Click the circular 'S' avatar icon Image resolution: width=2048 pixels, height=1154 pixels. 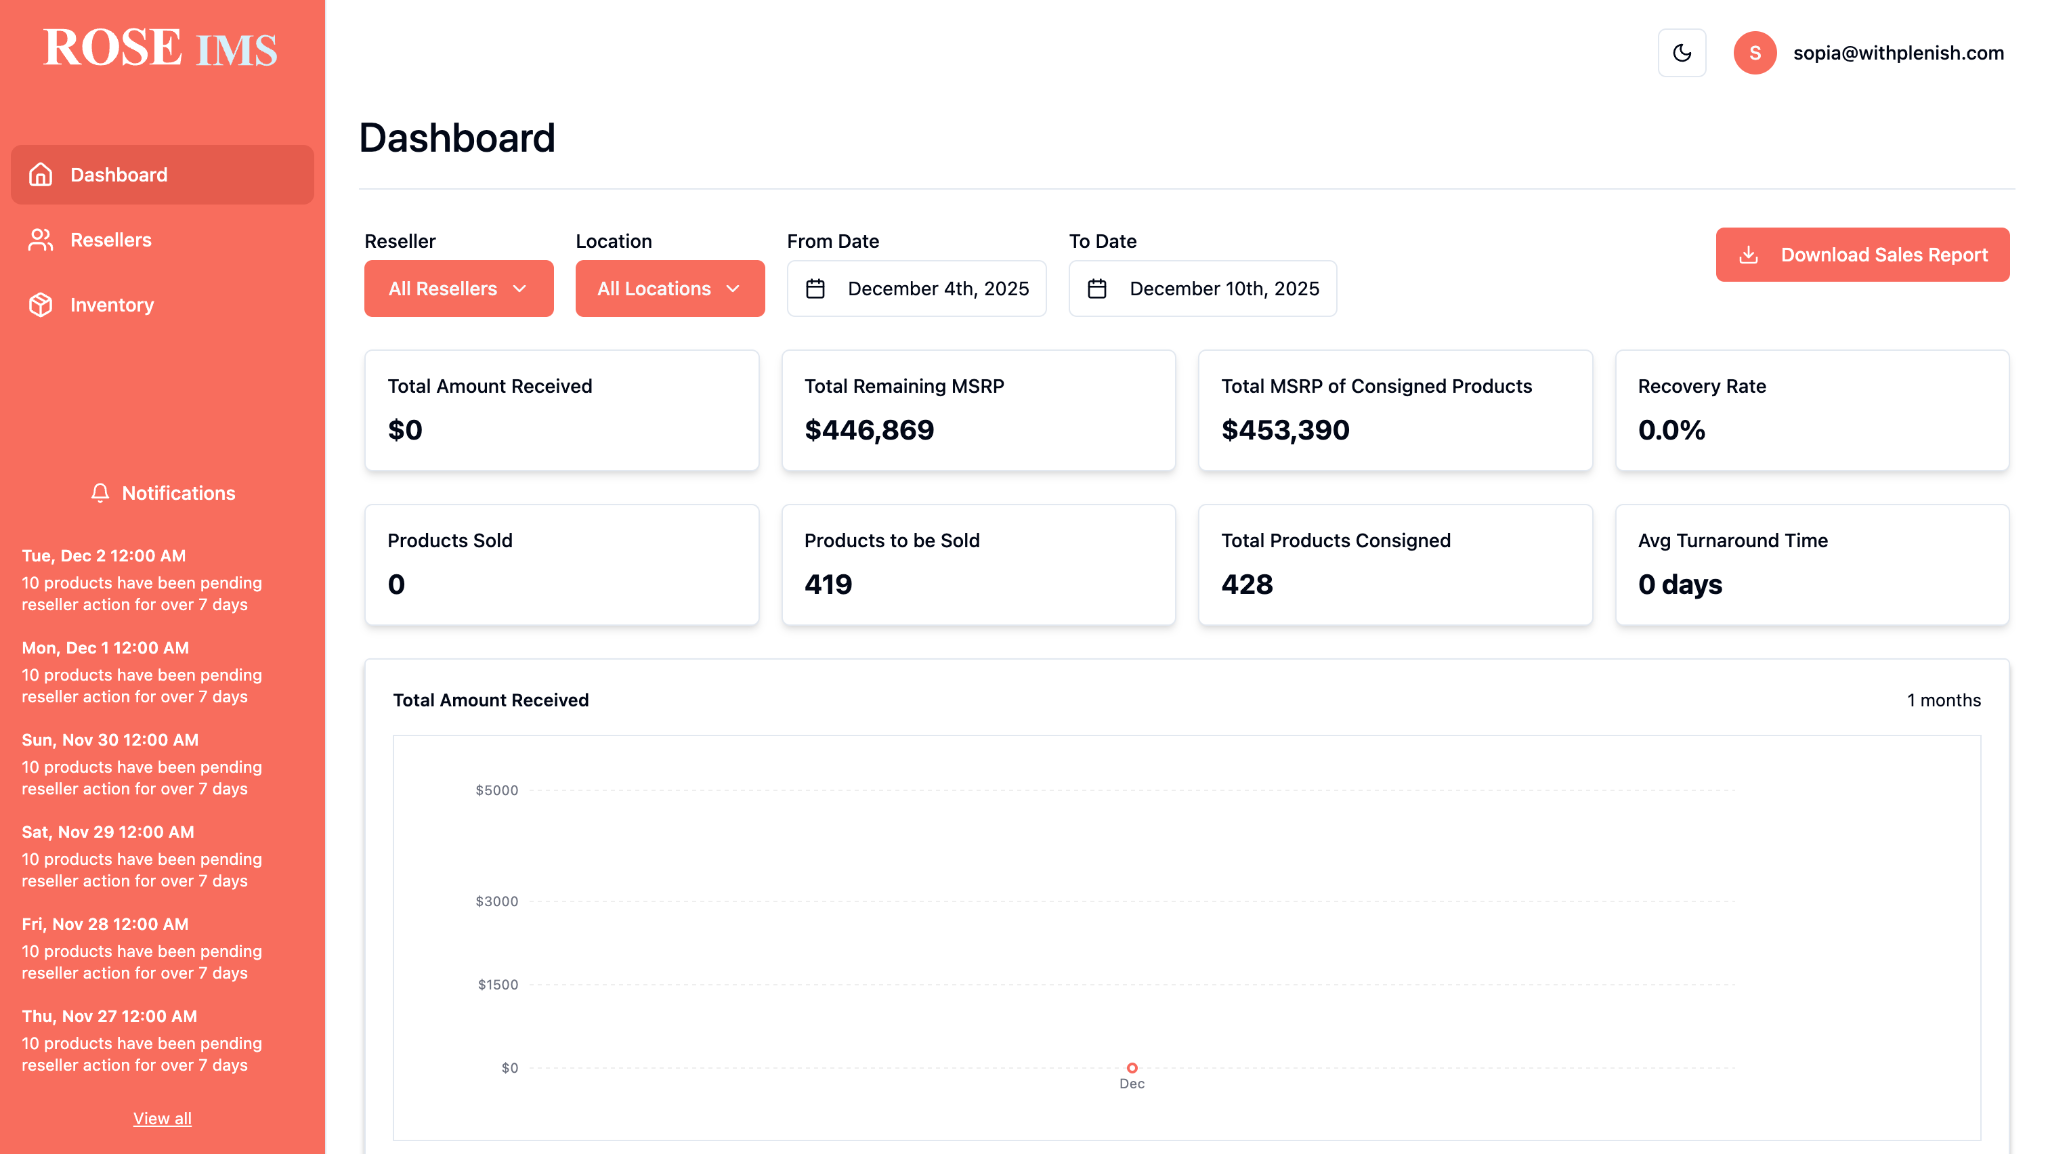pos(1754,53)
